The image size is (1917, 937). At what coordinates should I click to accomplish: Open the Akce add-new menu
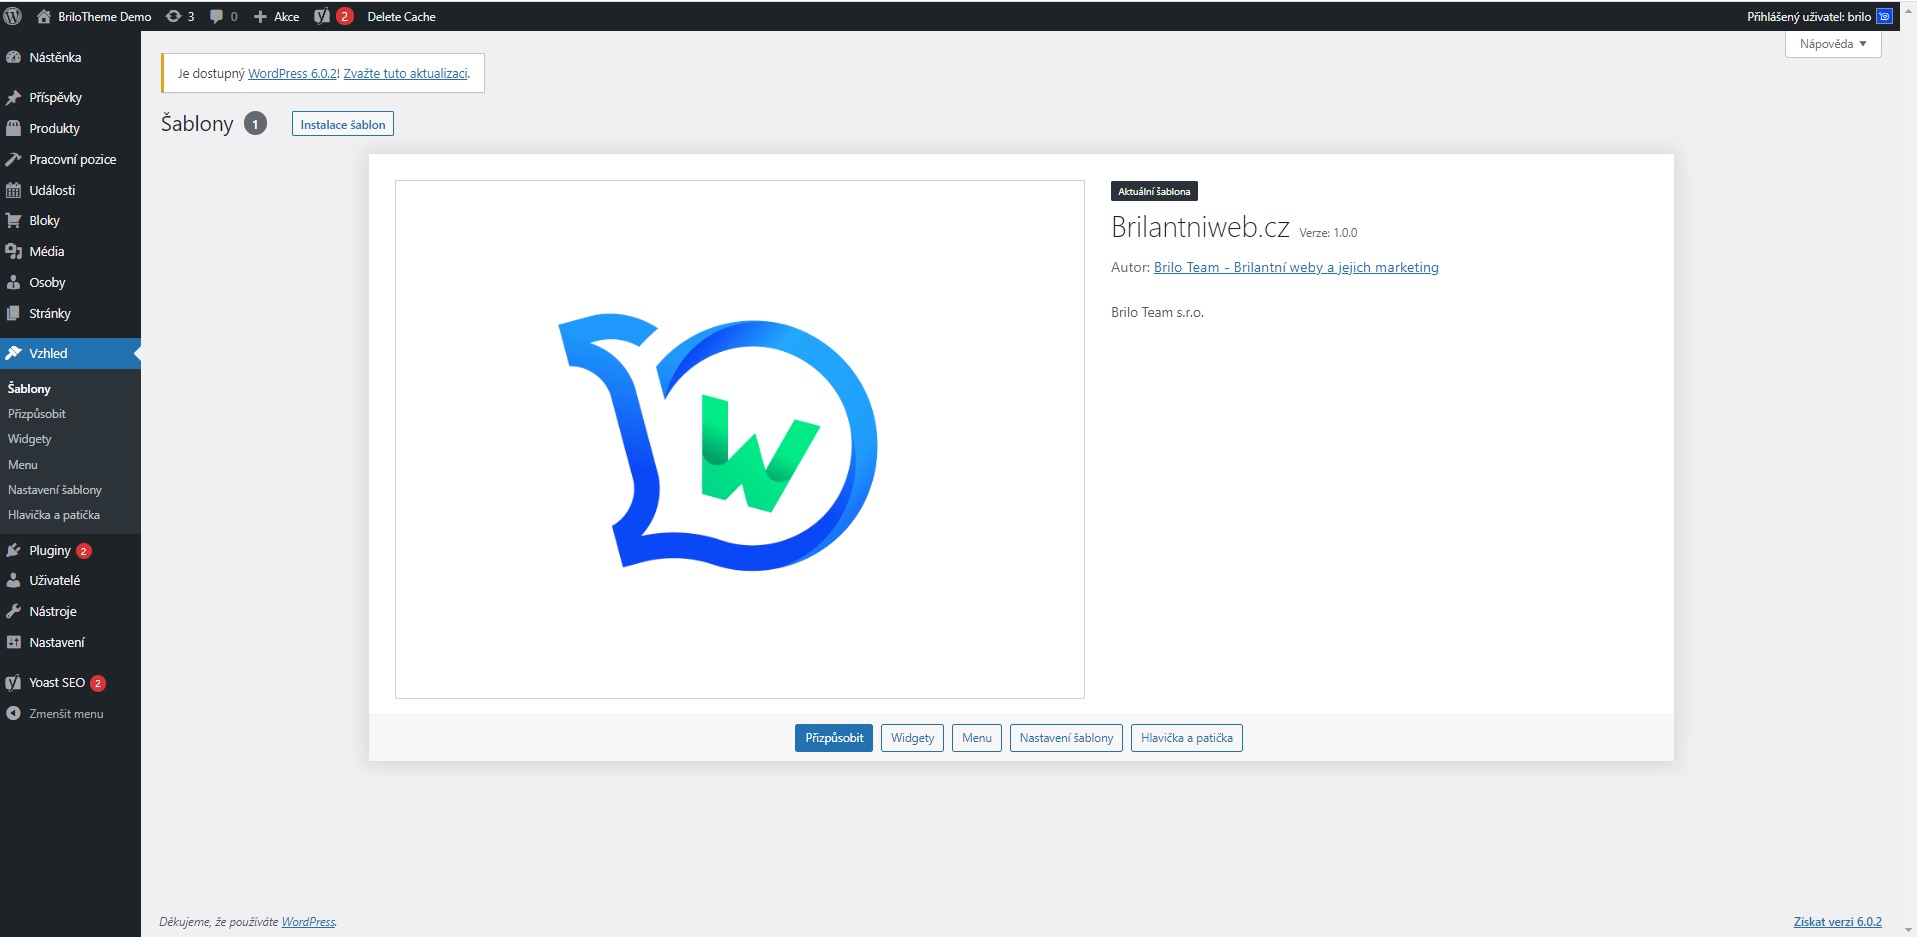277,16
